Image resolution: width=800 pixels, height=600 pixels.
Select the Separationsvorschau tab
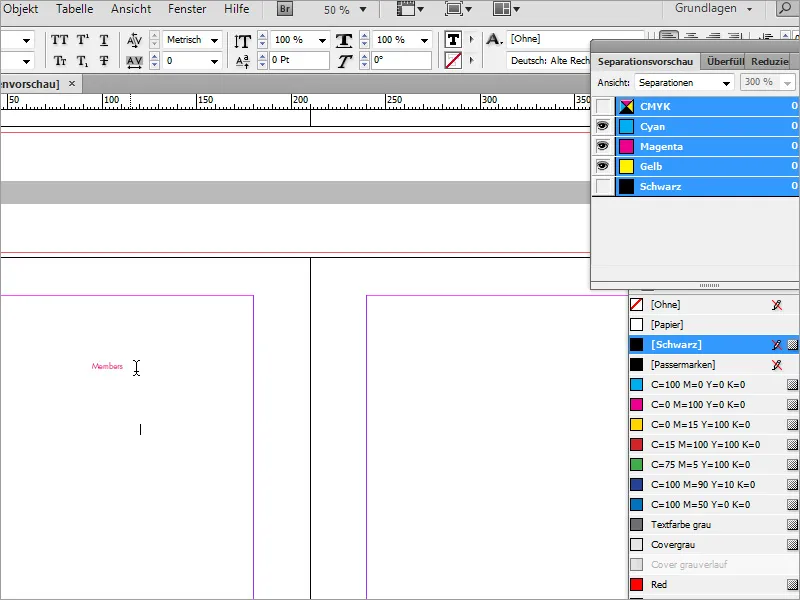point(645,61)
